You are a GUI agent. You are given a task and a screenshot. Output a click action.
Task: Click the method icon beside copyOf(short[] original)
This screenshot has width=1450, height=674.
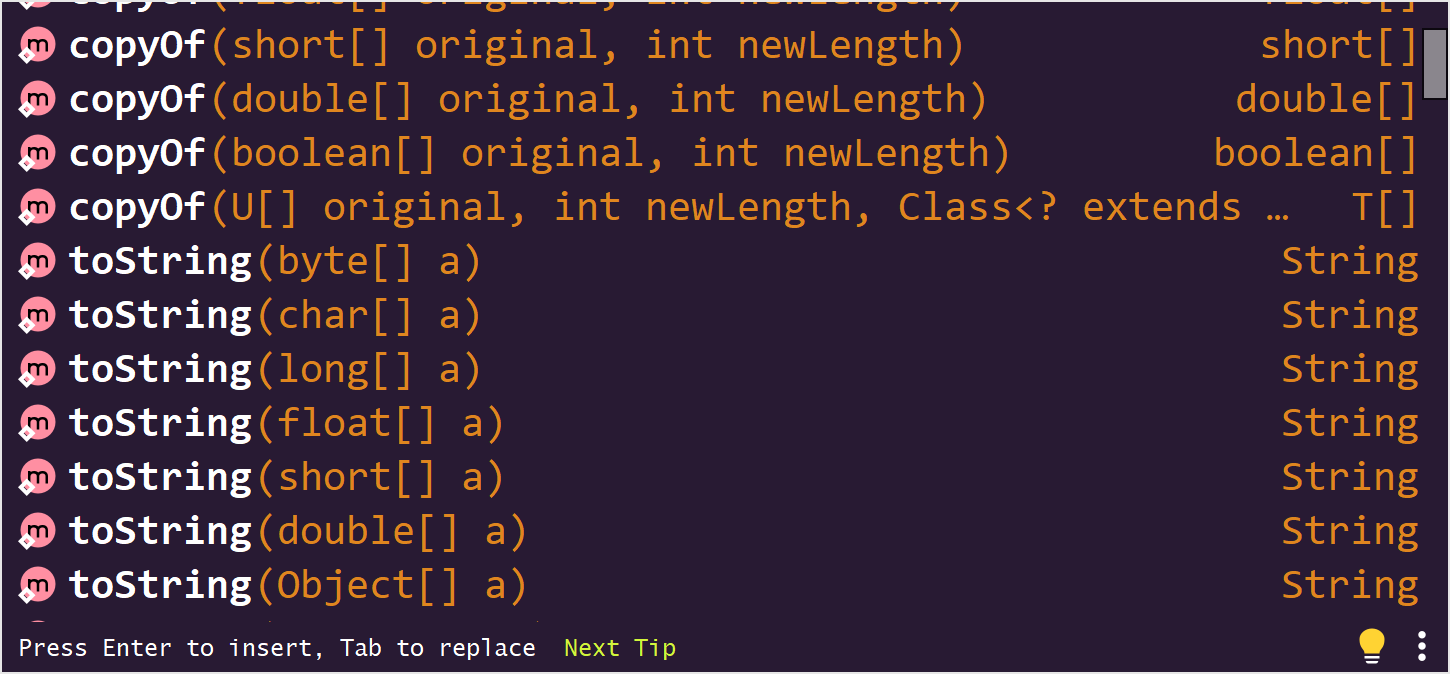point(36,44)
